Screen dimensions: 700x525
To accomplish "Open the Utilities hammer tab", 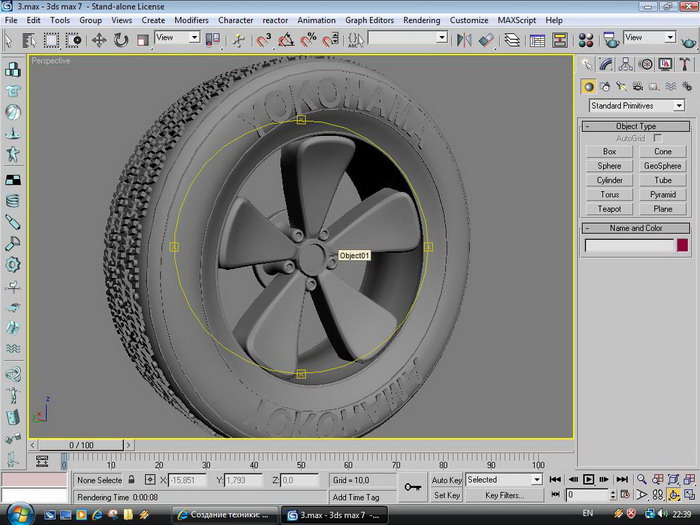I will (685, 64).
